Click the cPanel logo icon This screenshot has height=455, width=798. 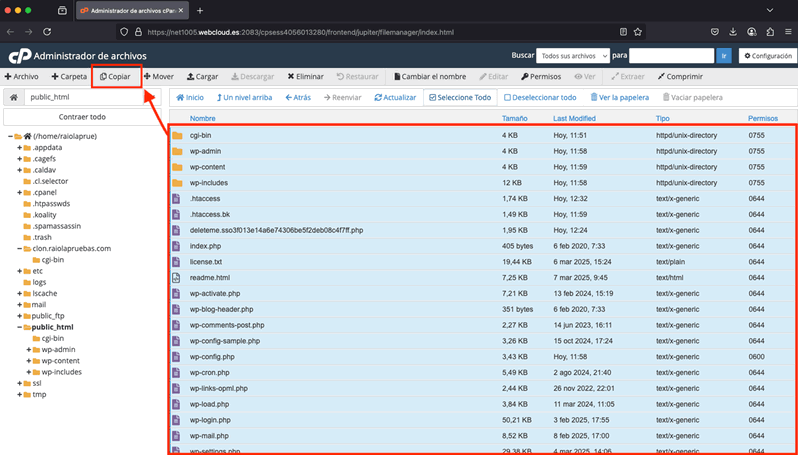(x=20, y=55)
